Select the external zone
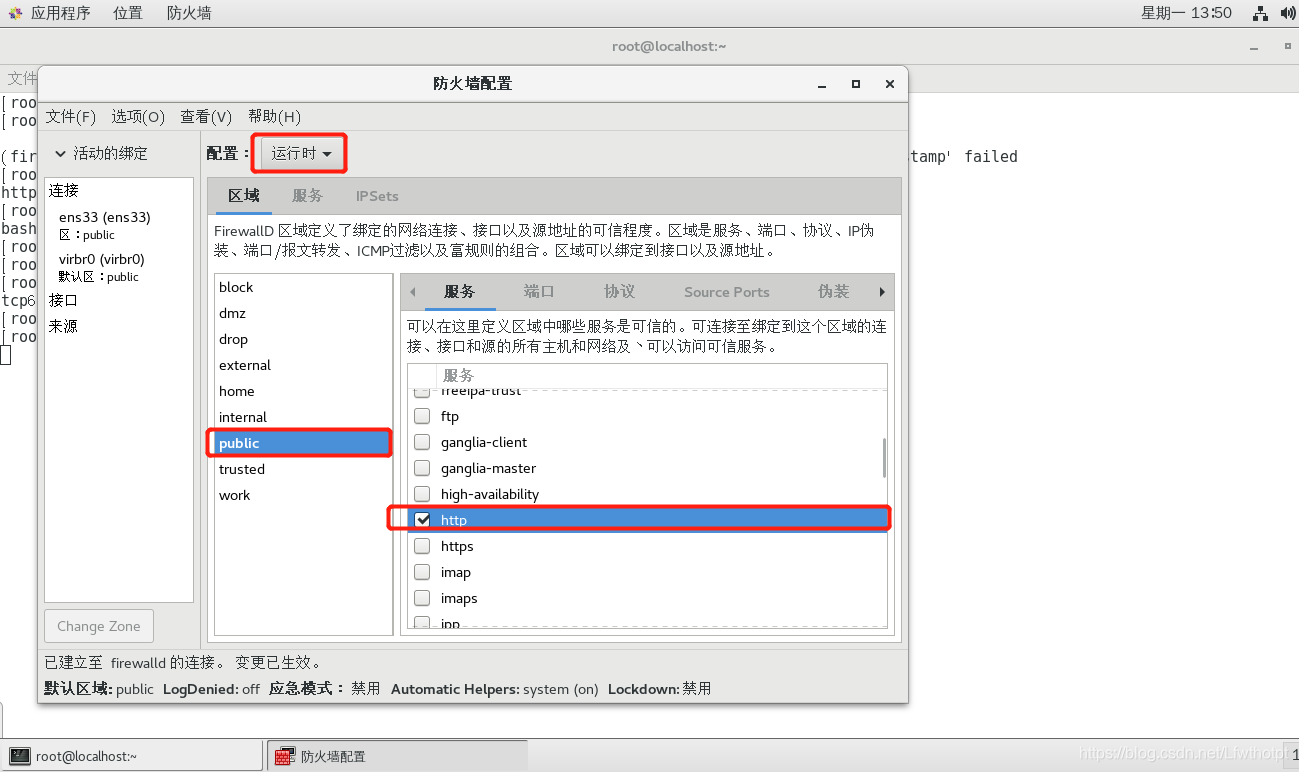This screenshot has height=772, width=1299. [303, 365]
